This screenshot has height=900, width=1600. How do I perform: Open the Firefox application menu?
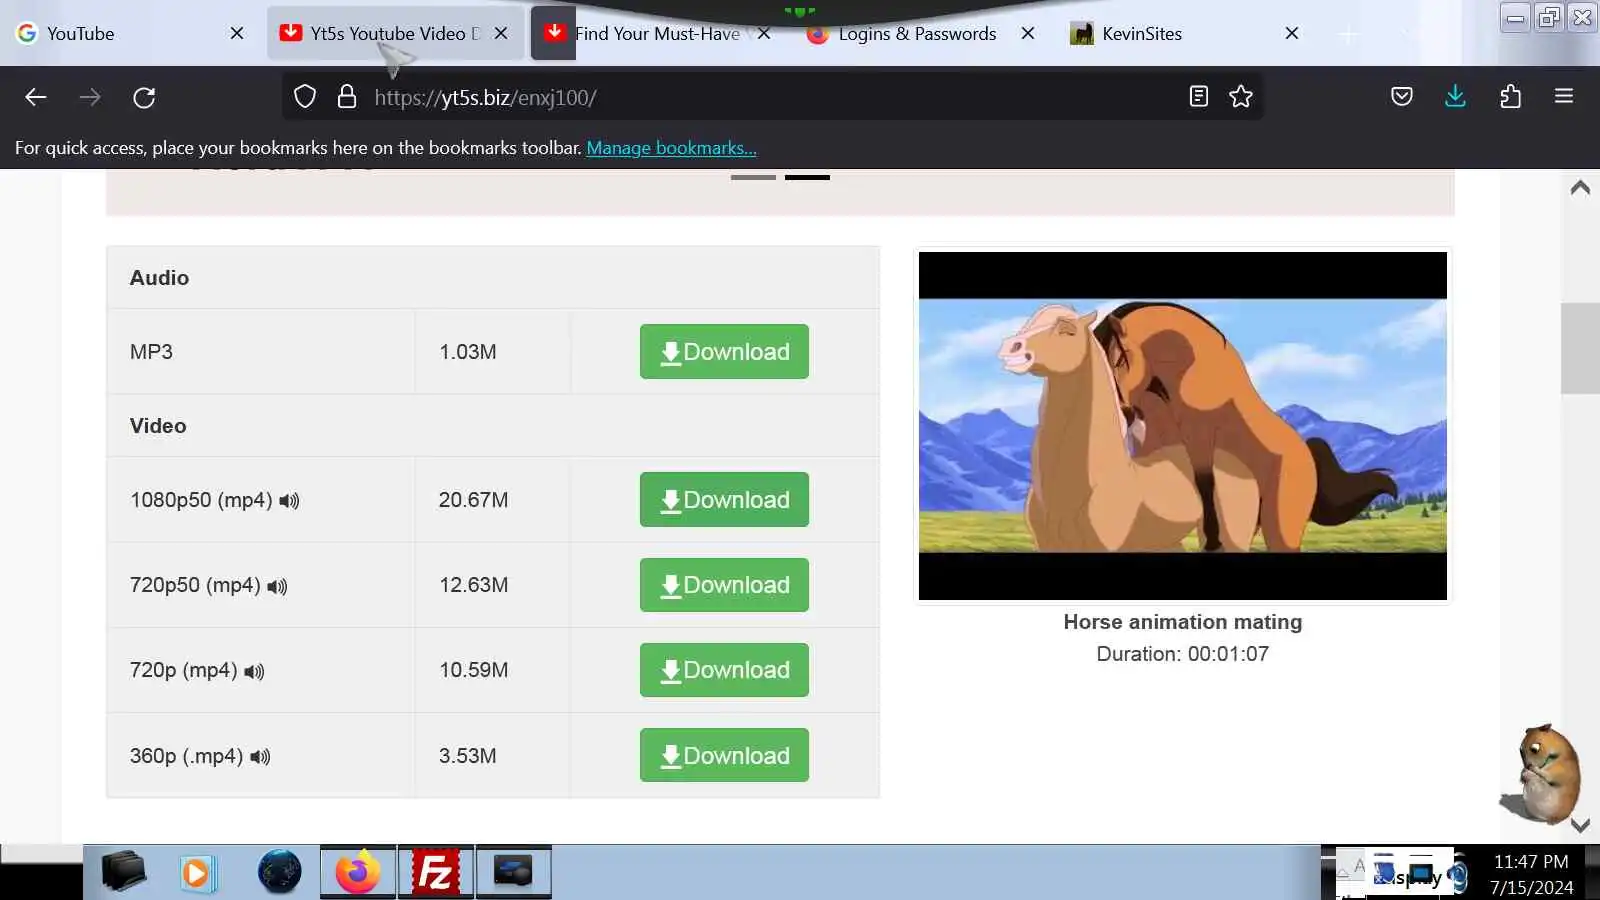tap(1564, 96)
